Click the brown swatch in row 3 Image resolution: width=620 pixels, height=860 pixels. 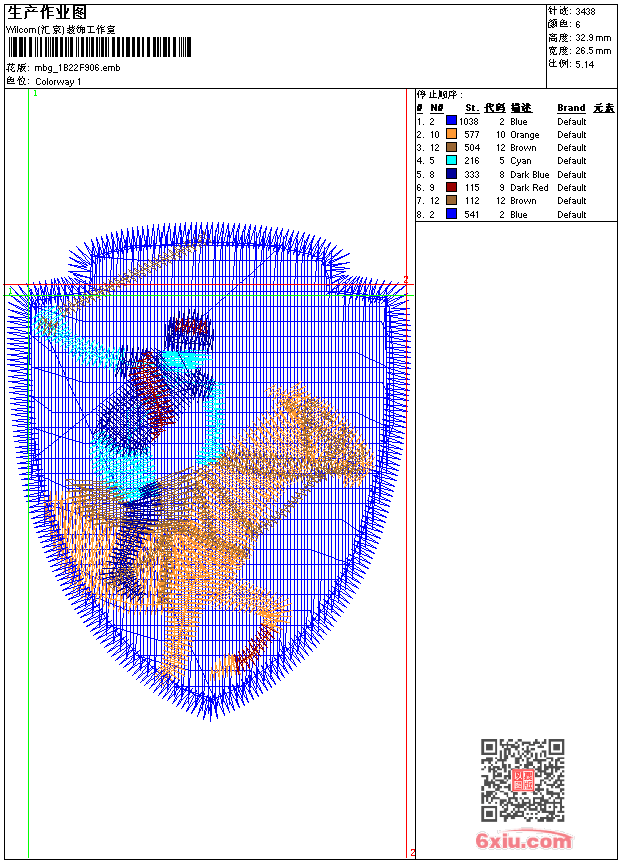pos(451,148)
